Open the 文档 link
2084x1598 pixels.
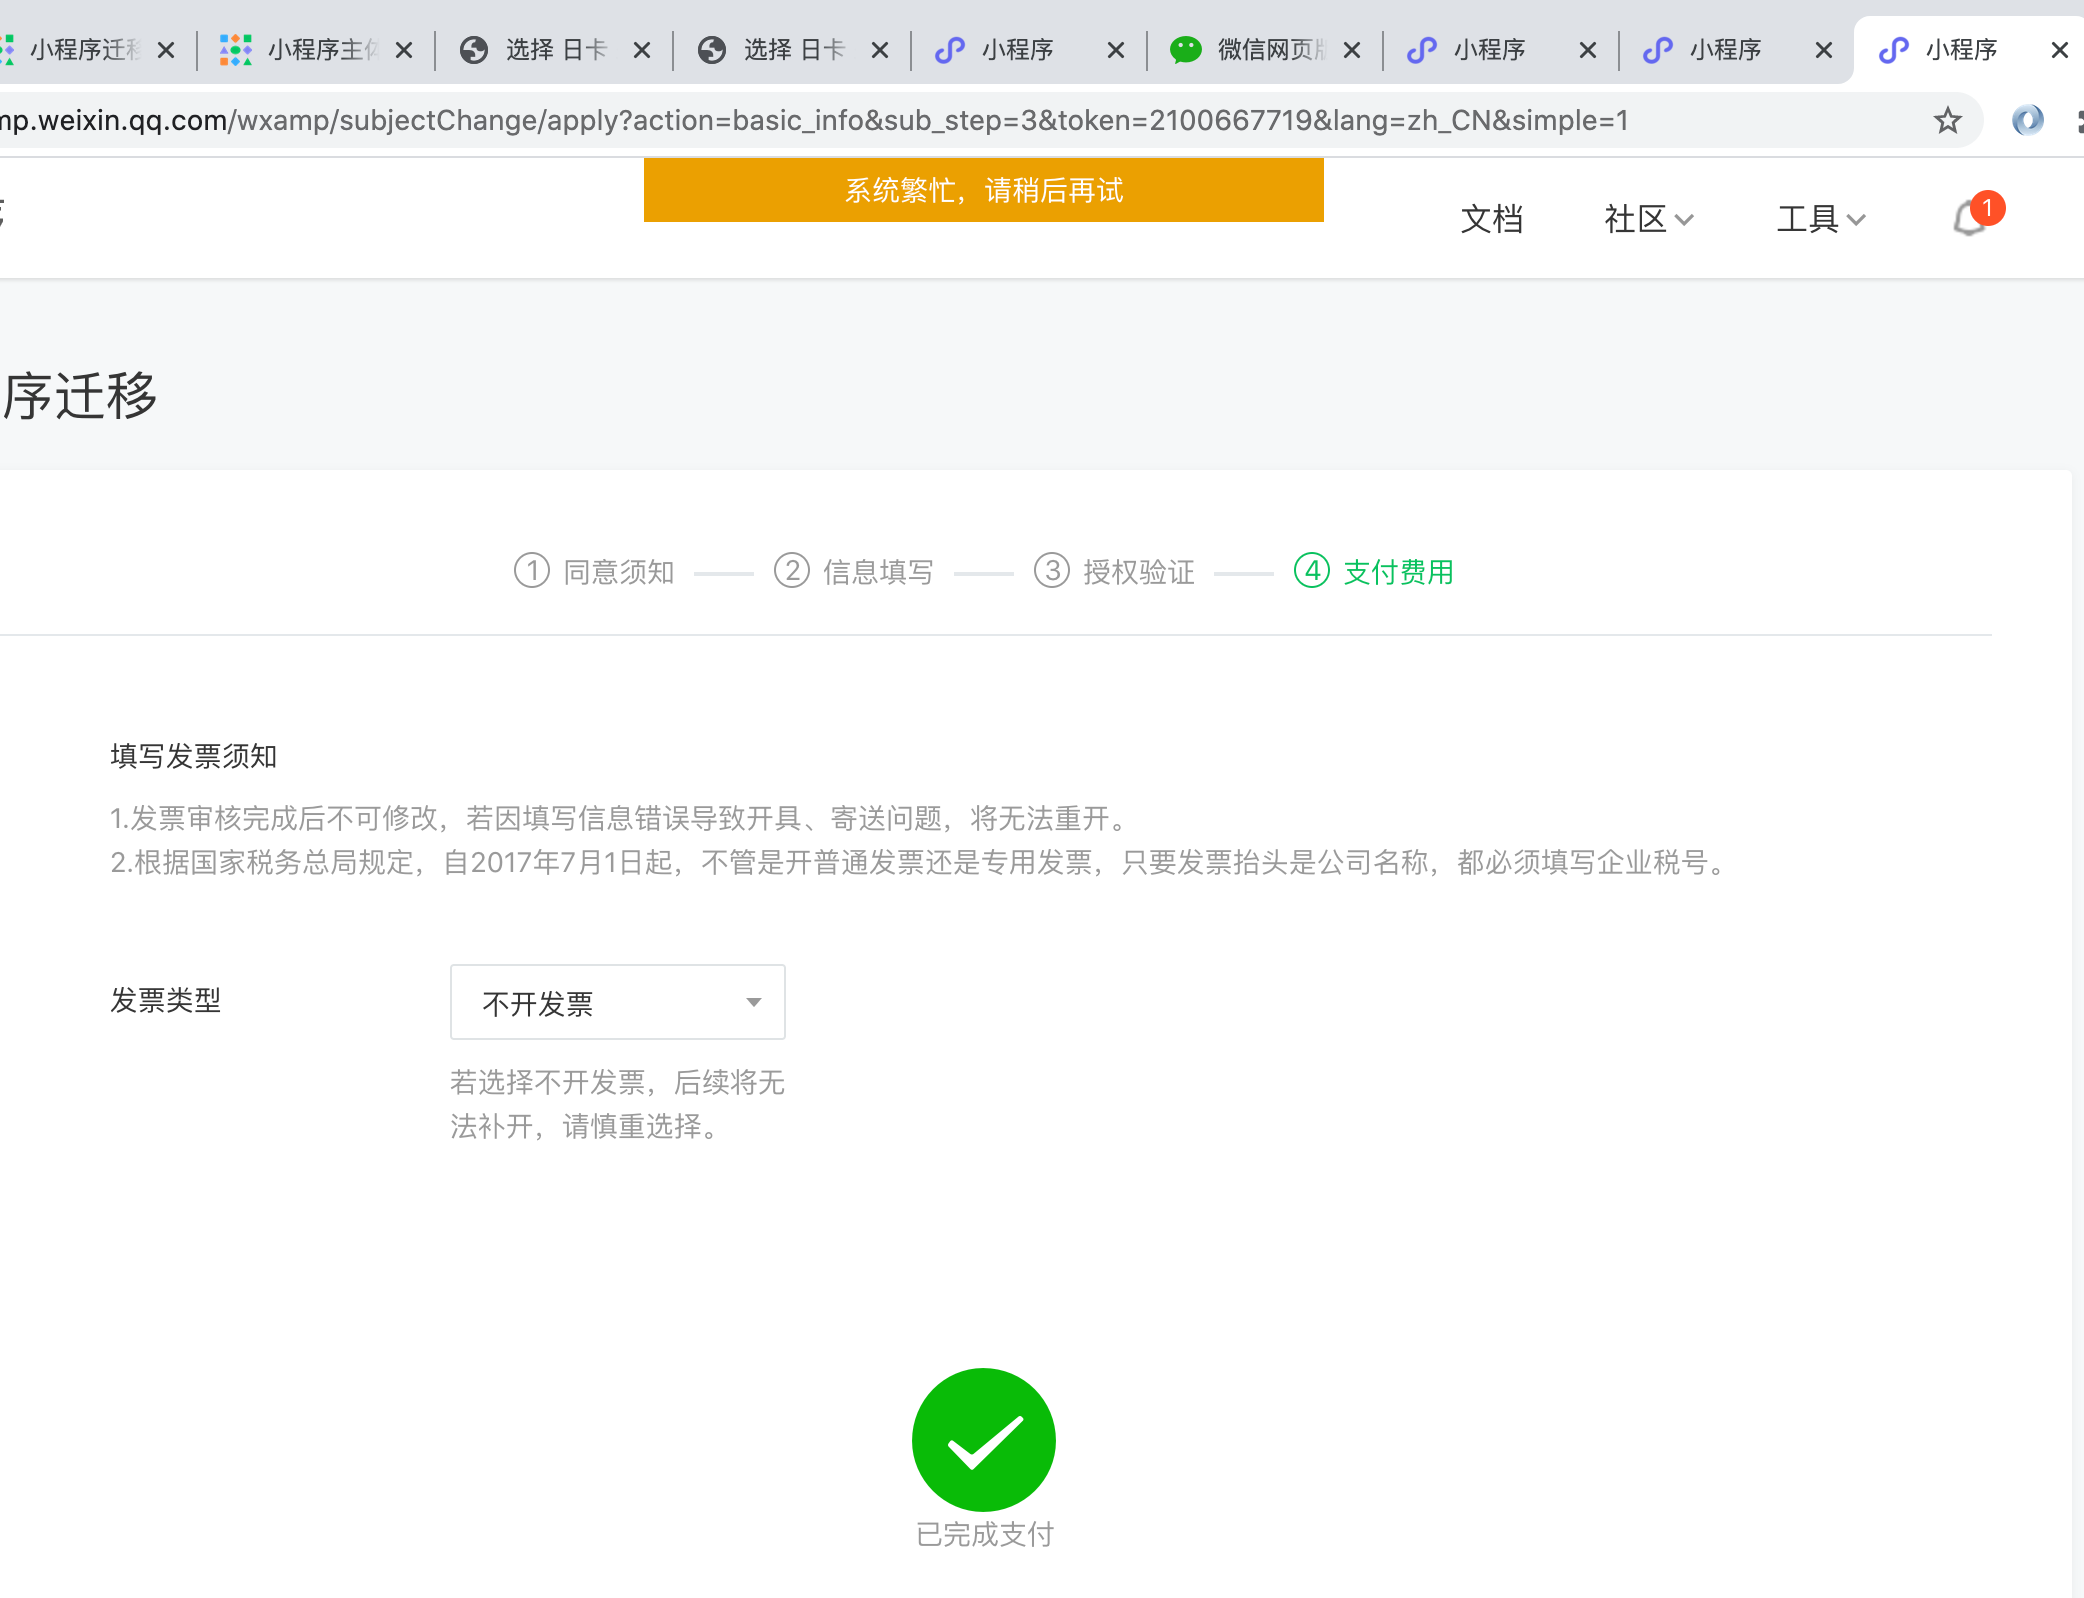click(1491, 219)
